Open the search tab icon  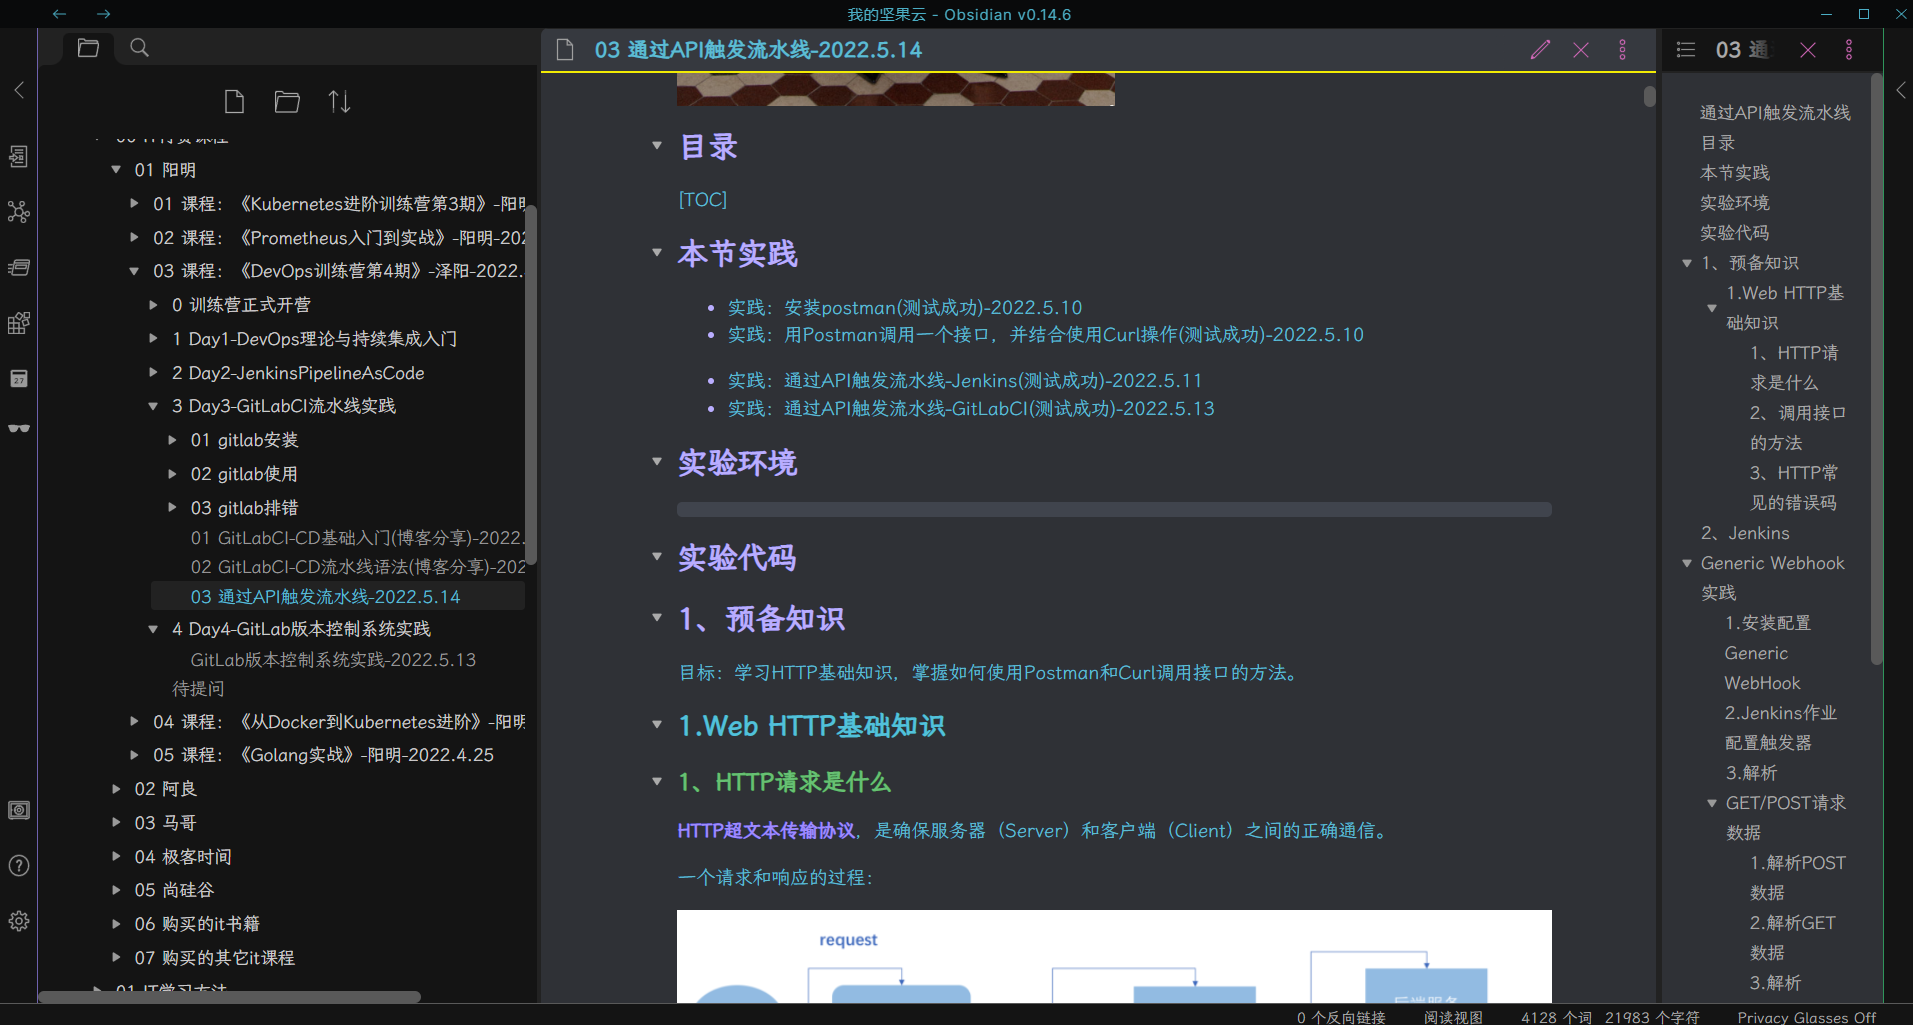click(x=140, y=47)
